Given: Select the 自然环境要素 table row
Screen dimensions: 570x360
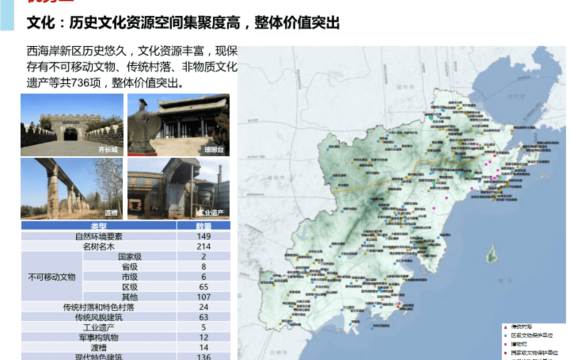Looking at the screenshot, I should point(125,236).
